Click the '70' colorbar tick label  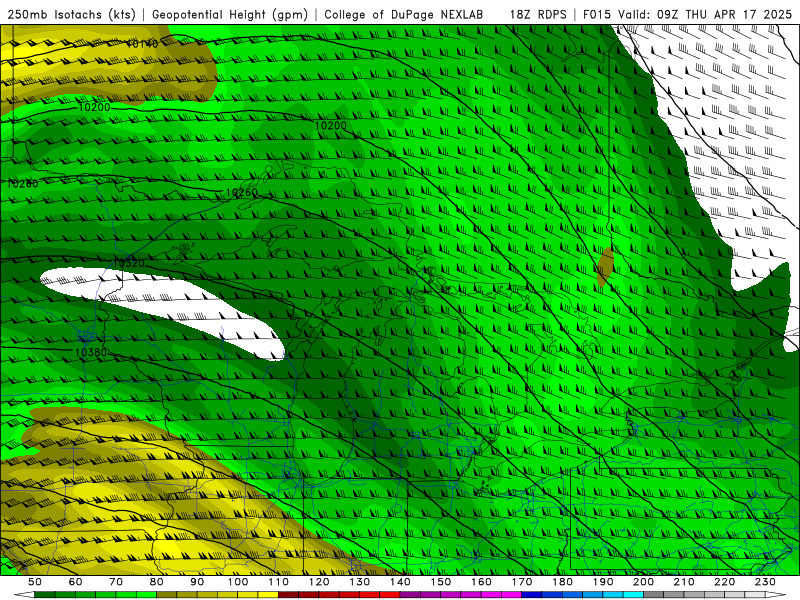(116, 582)
